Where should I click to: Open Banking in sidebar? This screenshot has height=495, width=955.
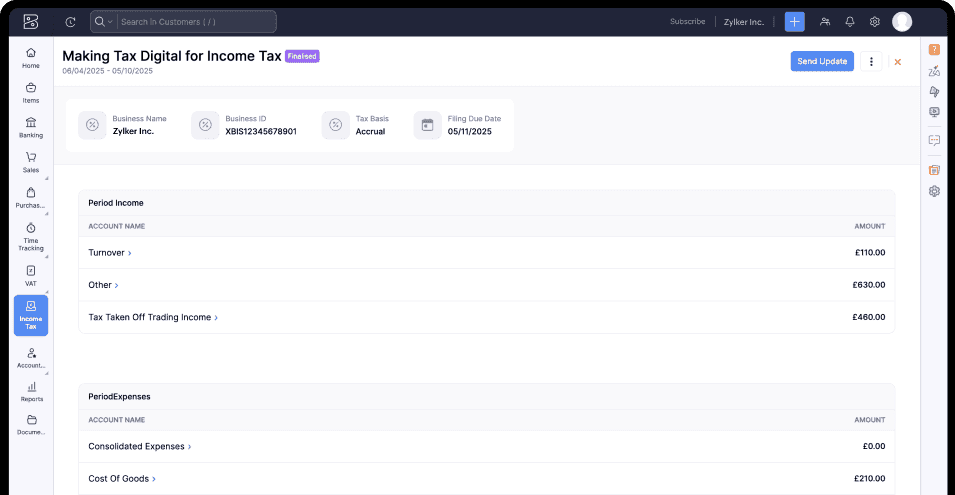pyautogui.click(x=31, y=127)
